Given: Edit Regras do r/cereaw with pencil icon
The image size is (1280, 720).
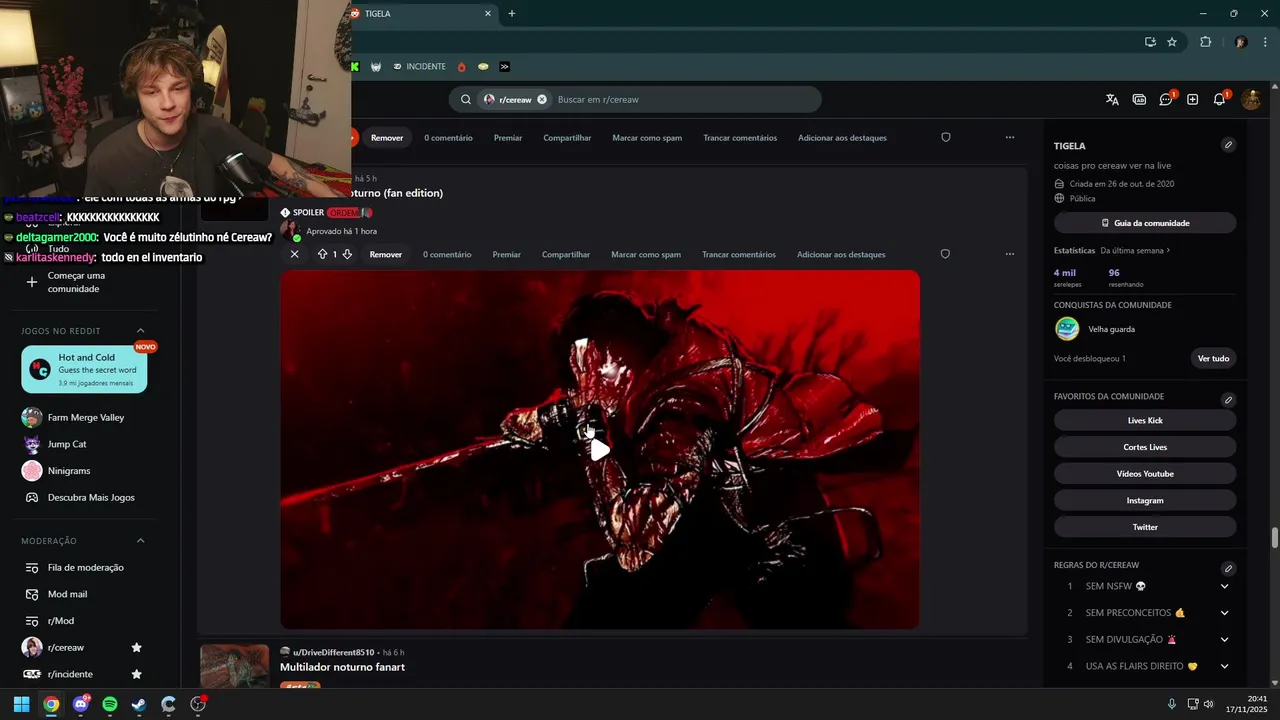Looking at the screenshot, I should click(1228, 568).
